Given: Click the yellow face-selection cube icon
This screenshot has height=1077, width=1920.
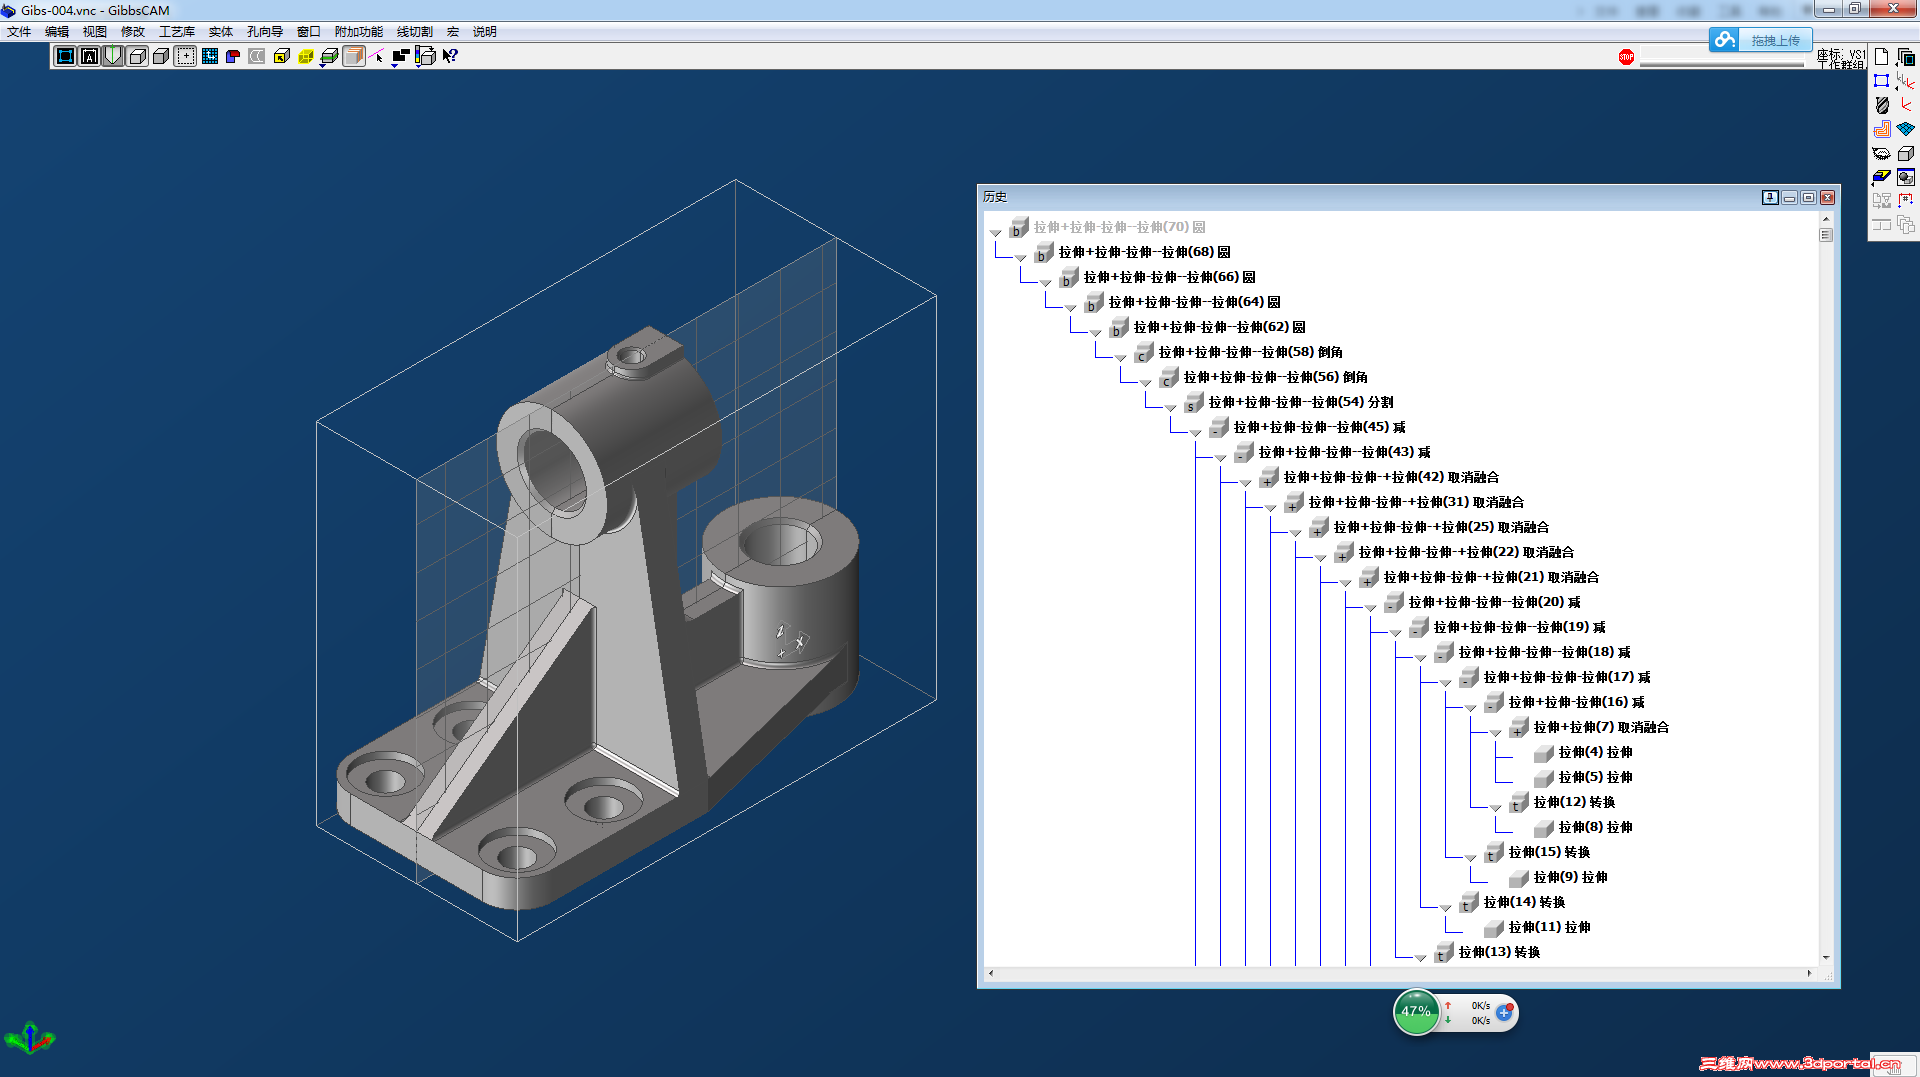Looking at the screenshot, I should [x=281, y=56].
